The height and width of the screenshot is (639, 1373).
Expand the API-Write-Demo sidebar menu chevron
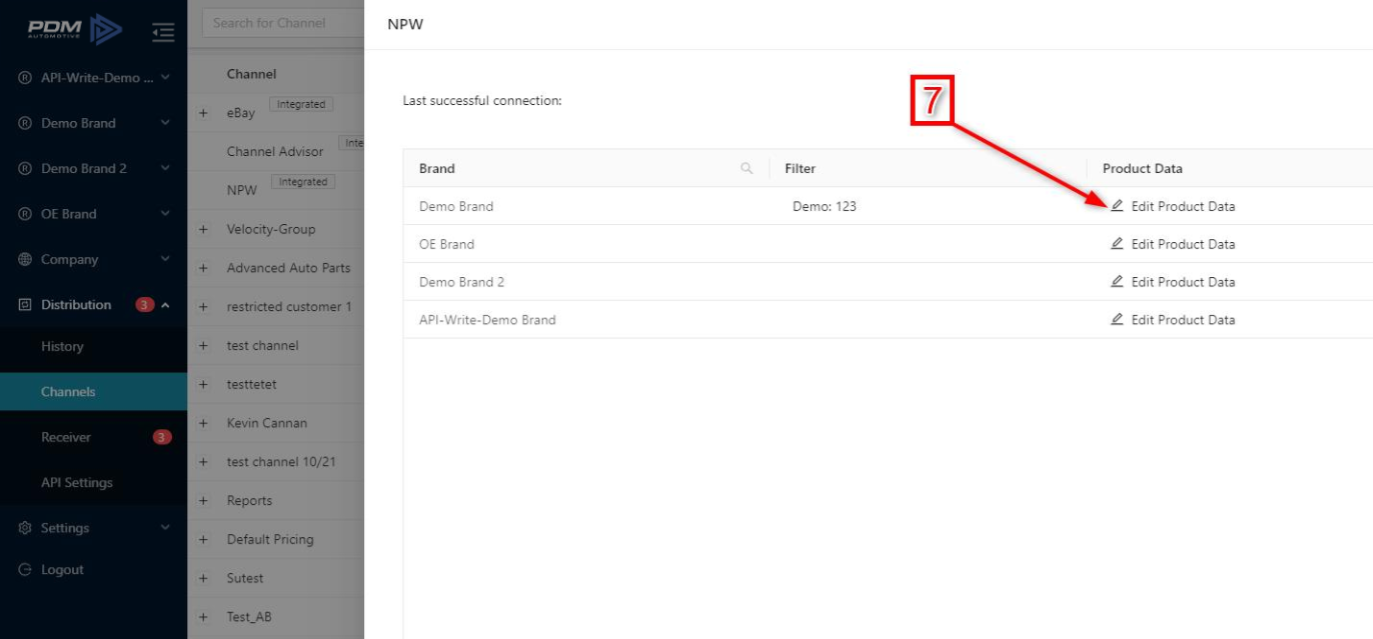pyautogui.click(x=165, y=78)
